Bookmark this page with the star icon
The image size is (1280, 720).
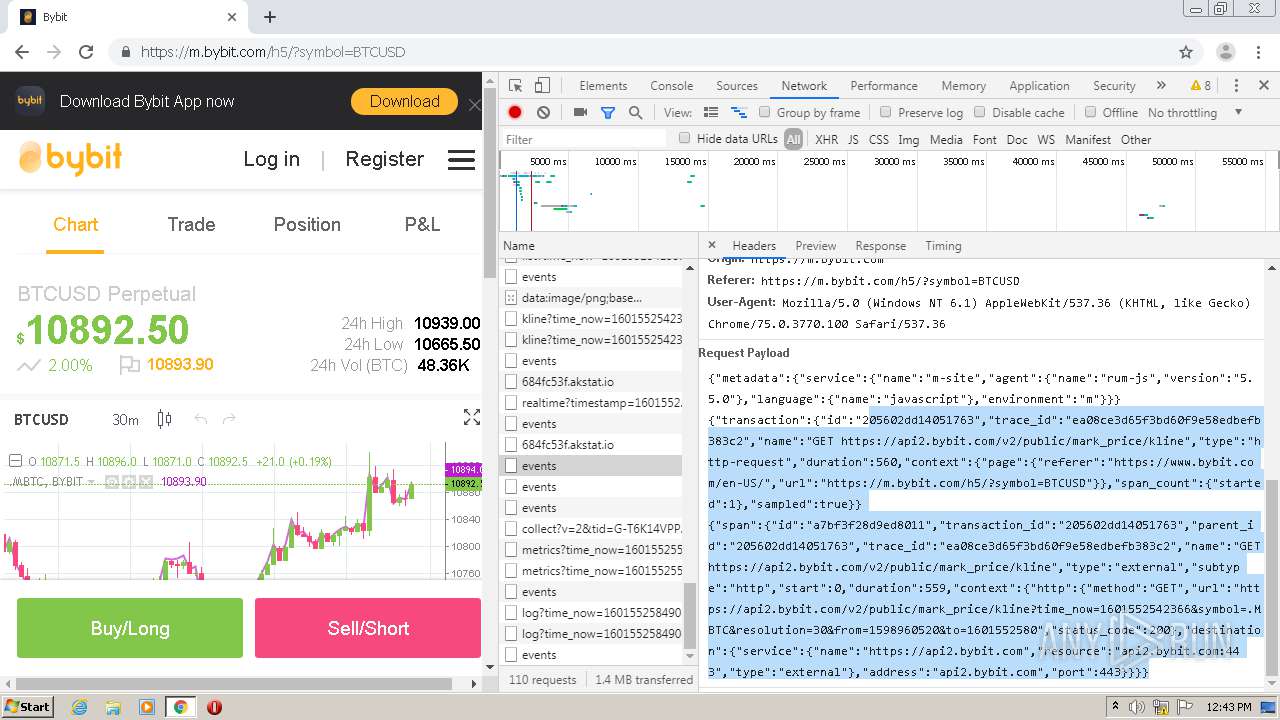1186,52
